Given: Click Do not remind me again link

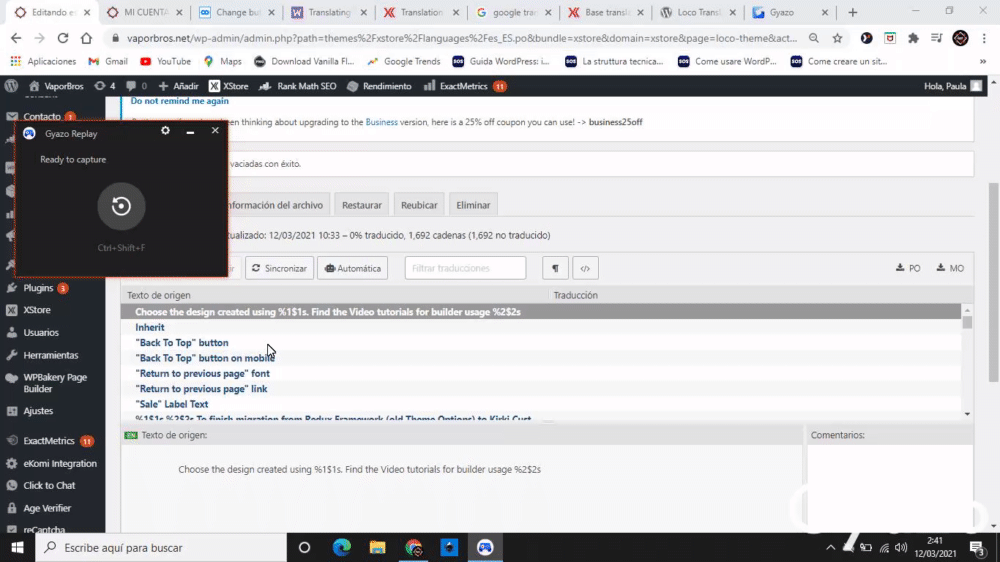Looking at the screenshot, I should pyautogui.click(x=179, y=101).
